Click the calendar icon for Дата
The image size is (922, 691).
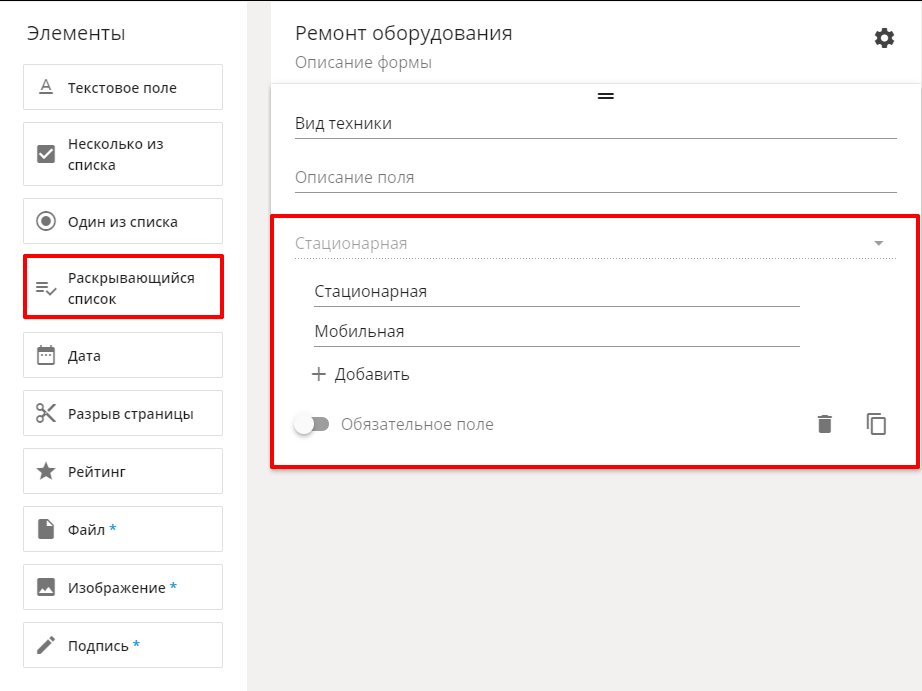click(x=46, y=355)
